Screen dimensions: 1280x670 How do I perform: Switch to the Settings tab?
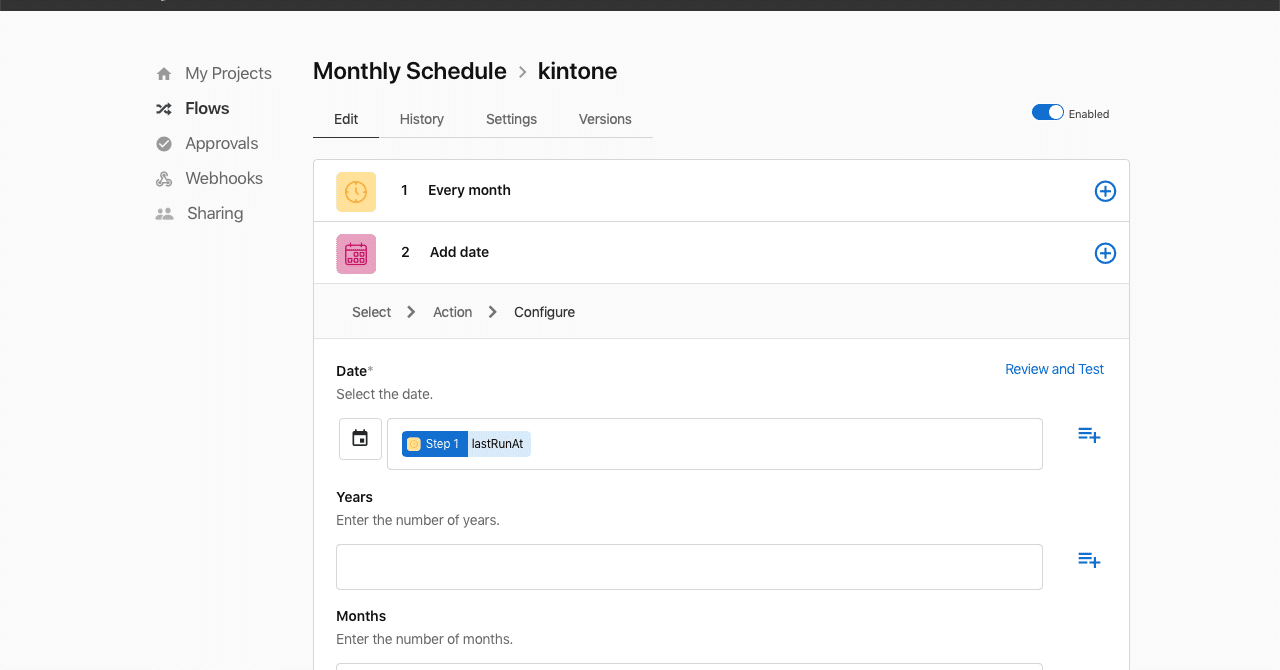click(x=511, y=119)
